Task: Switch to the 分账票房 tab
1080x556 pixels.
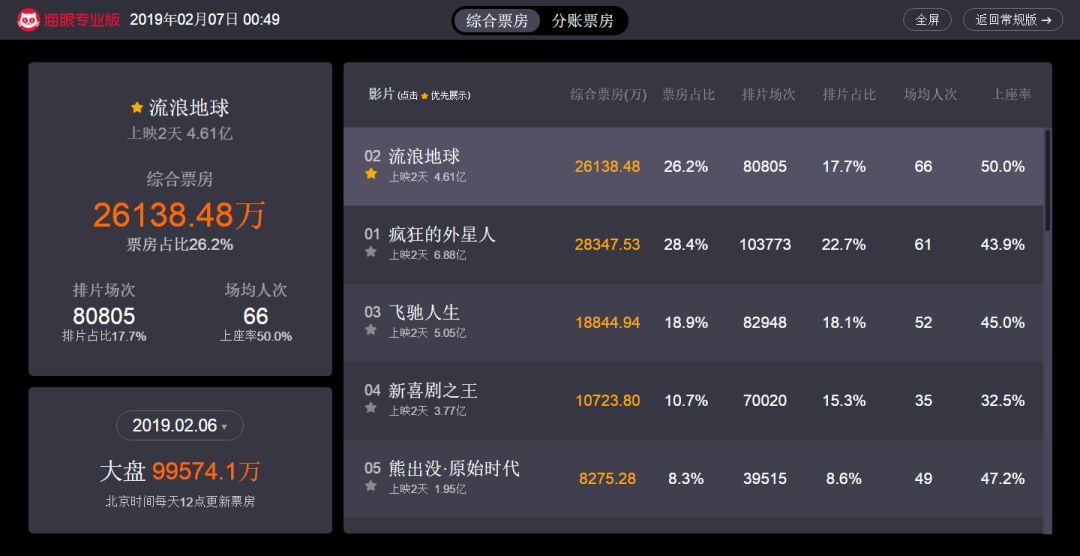Action: point(583,20)
